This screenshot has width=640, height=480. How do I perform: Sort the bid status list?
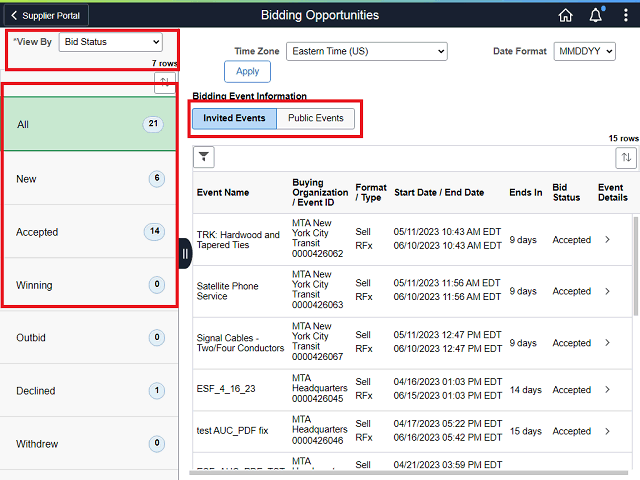pos(165,82)
